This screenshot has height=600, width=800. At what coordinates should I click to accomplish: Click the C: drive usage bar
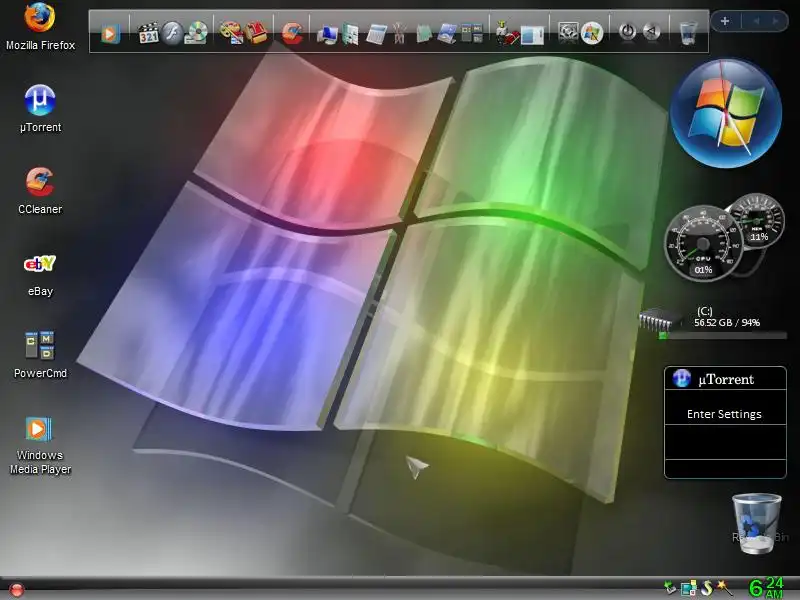point(722,336)
